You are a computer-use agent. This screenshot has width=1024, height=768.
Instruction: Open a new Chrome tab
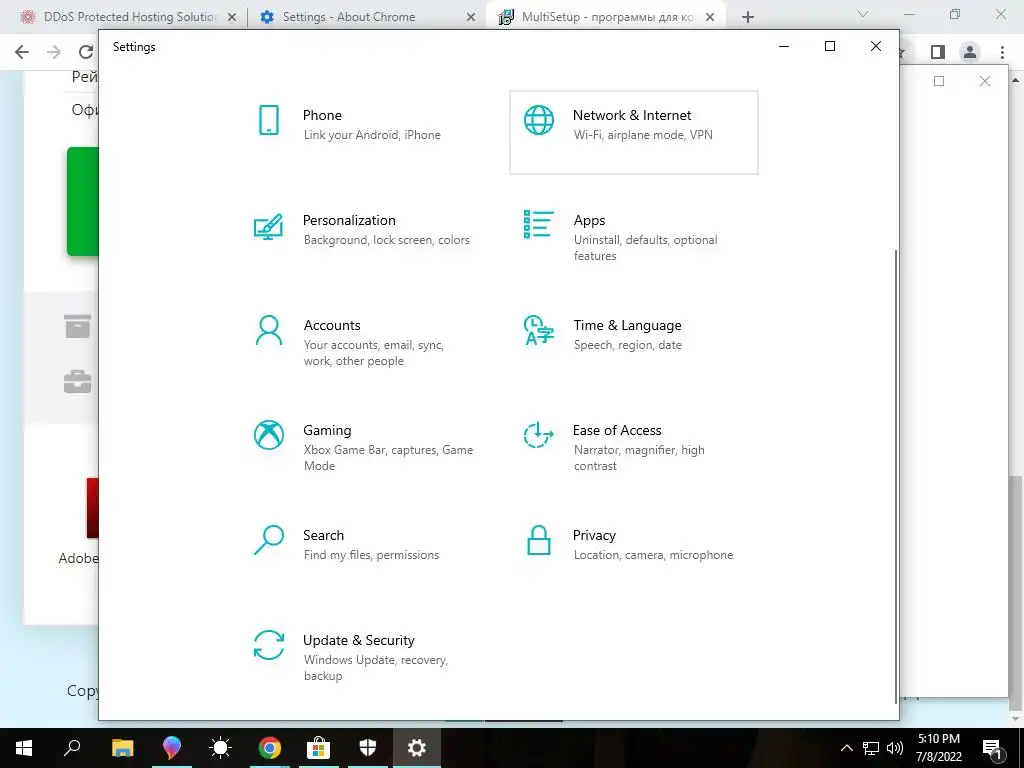(748, 17)
